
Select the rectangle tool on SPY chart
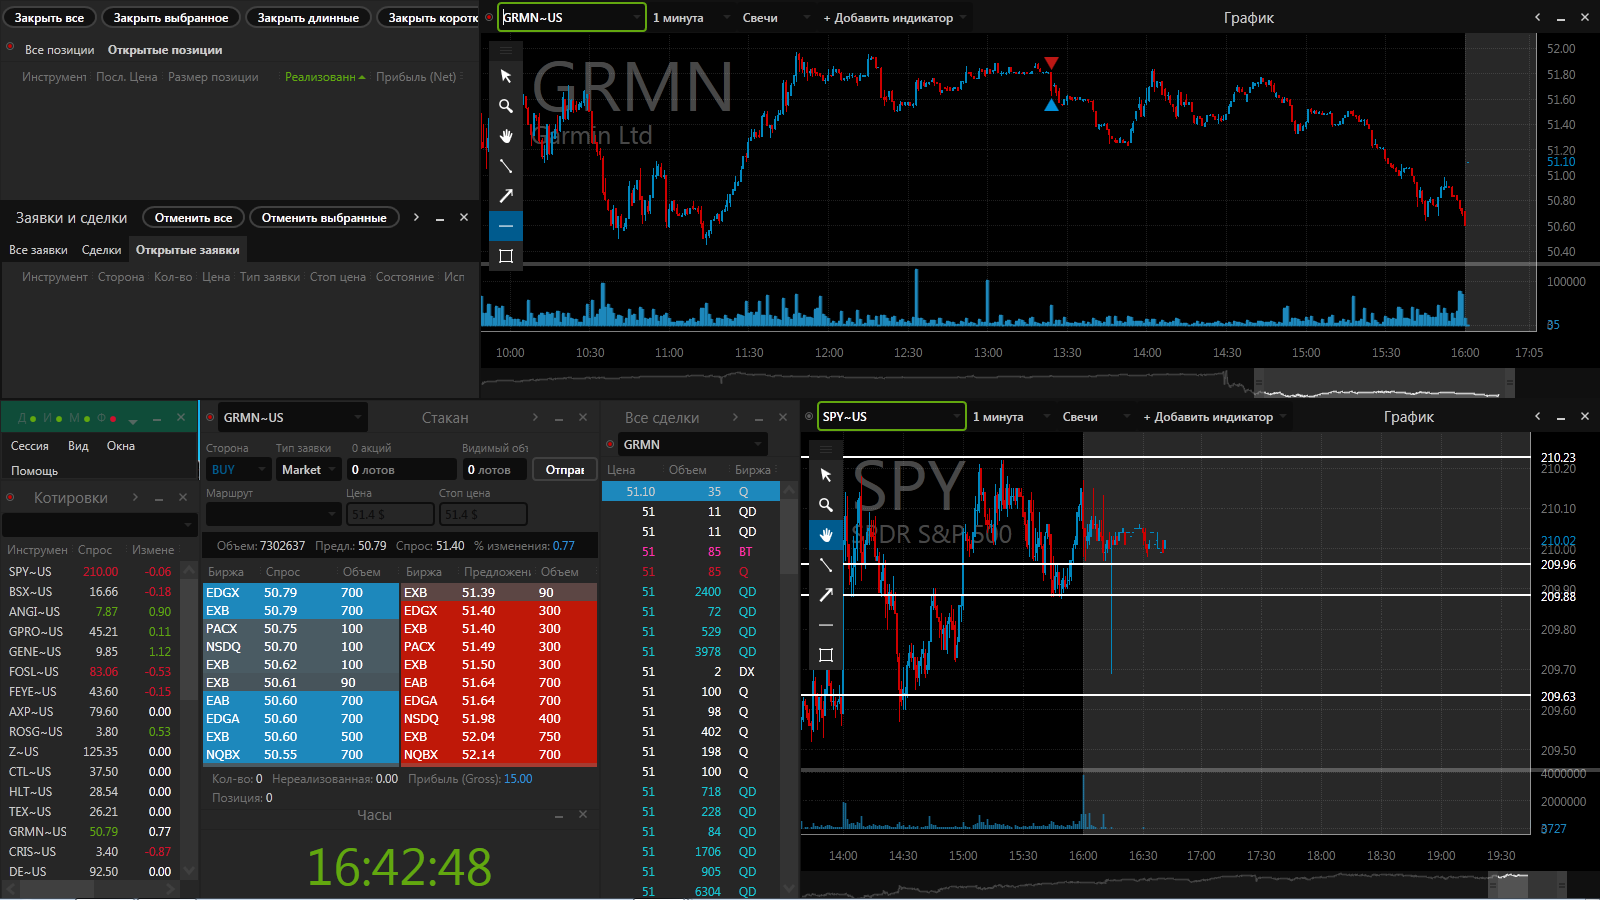(x=826, y=655)
